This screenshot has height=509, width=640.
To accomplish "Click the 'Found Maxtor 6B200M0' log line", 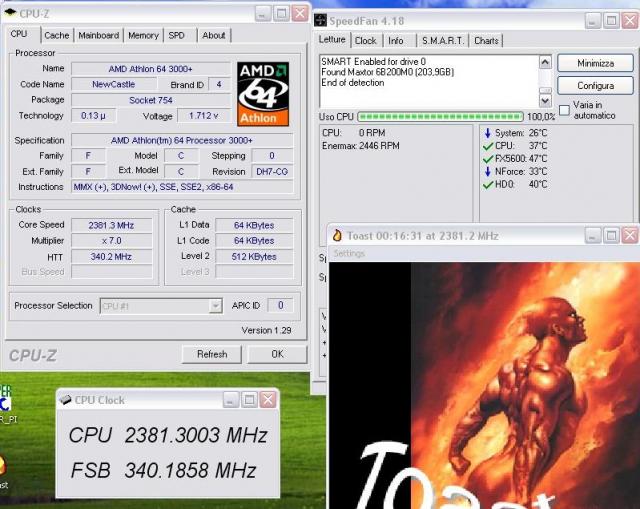I will coord(387,72).
